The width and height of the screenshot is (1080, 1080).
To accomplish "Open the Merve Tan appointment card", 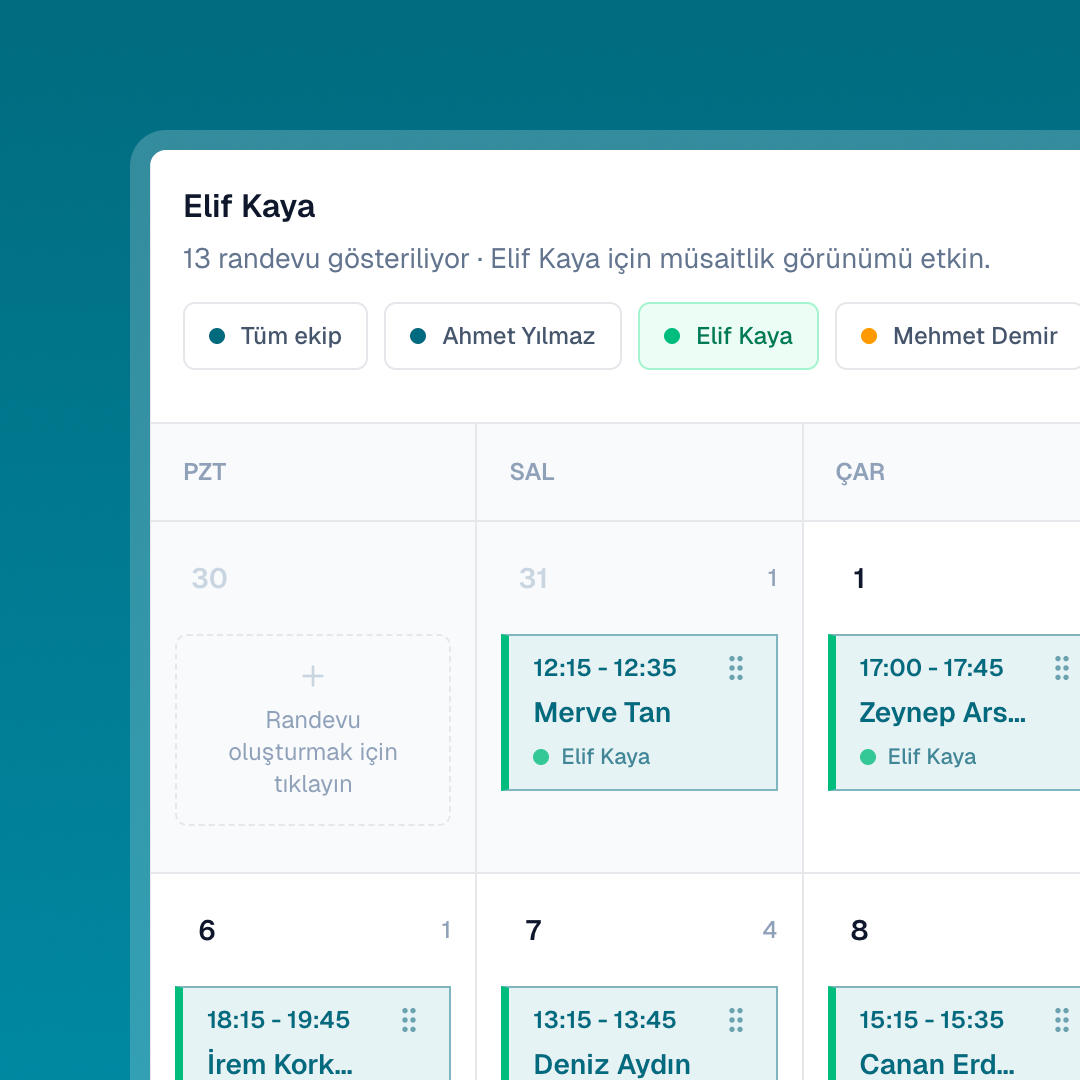I will pos(639,712).
